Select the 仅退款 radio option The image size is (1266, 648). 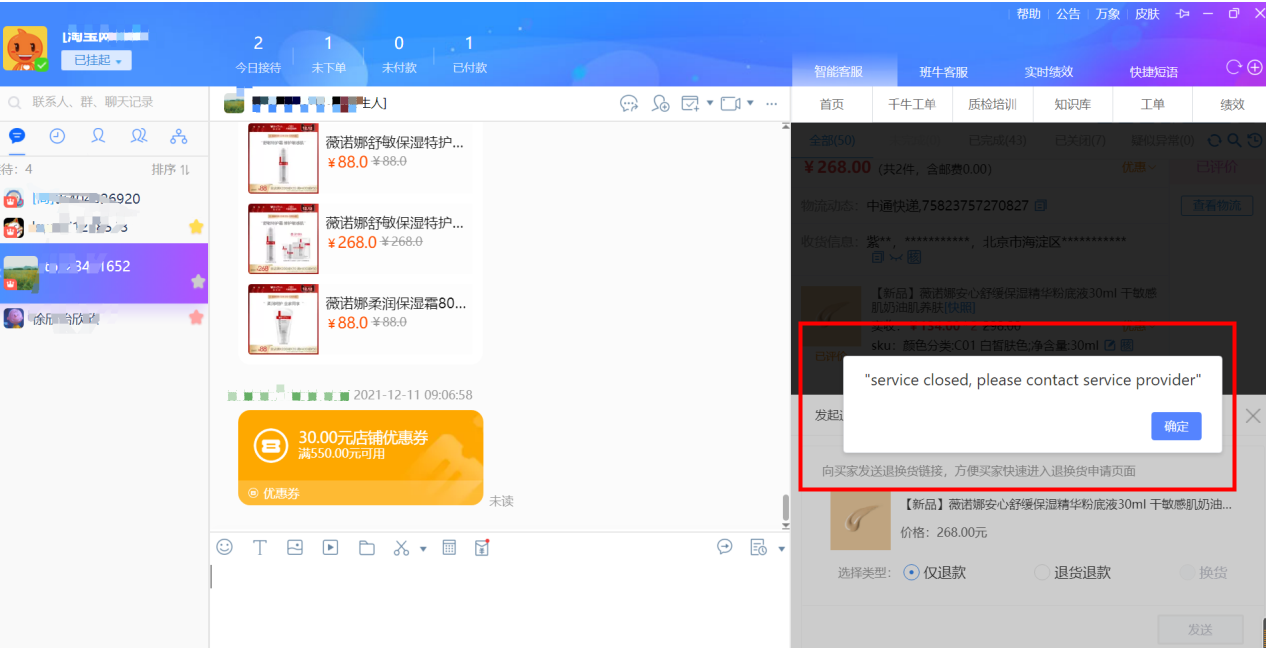(911, 572)
